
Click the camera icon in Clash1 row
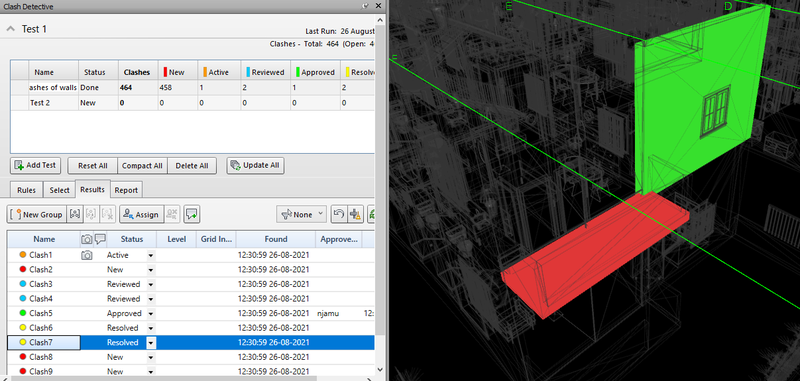coord(87,255)
